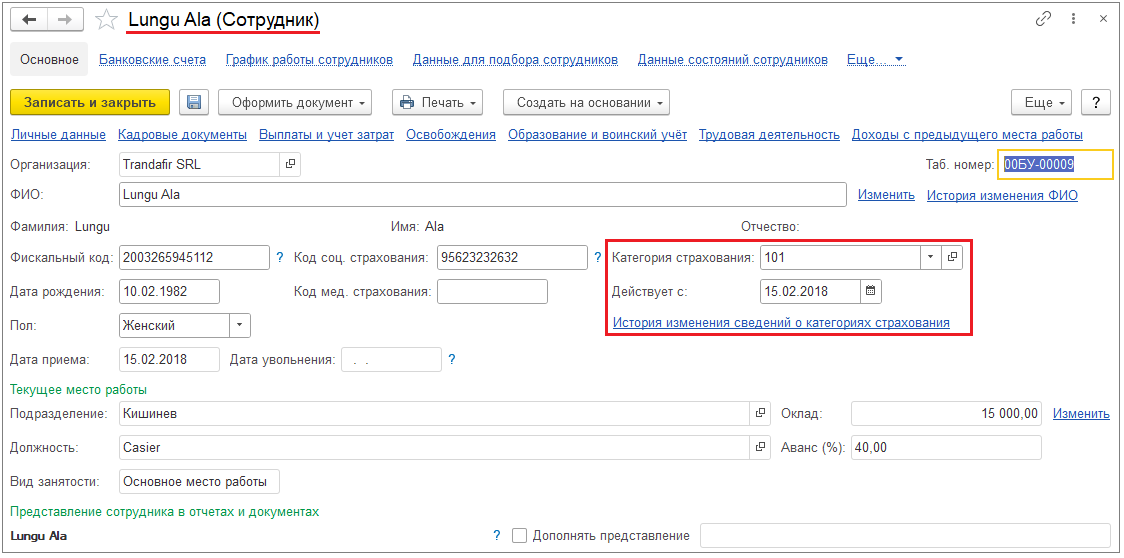This screenshot has height=558, width=1124.
Task: Expand Категория страхования dropdown arrow
Action: pyautogui.click(x=930, y=258)
